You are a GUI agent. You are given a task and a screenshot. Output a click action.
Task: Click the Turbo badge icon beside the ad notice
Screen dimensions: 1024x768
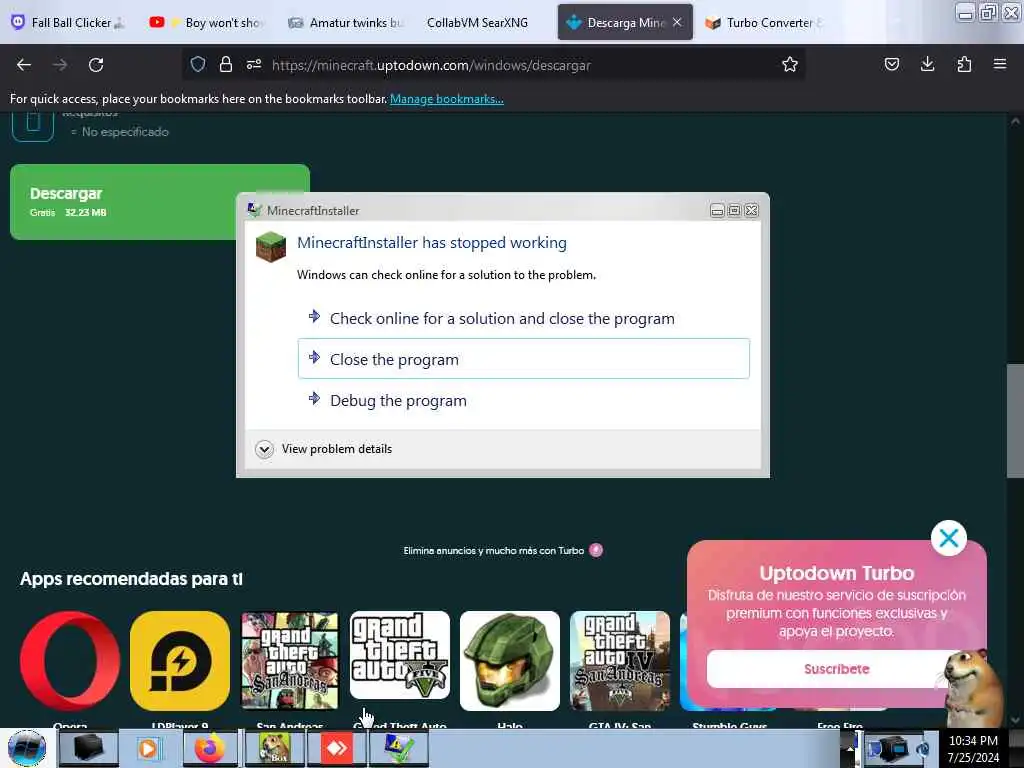tap(596, 550)
